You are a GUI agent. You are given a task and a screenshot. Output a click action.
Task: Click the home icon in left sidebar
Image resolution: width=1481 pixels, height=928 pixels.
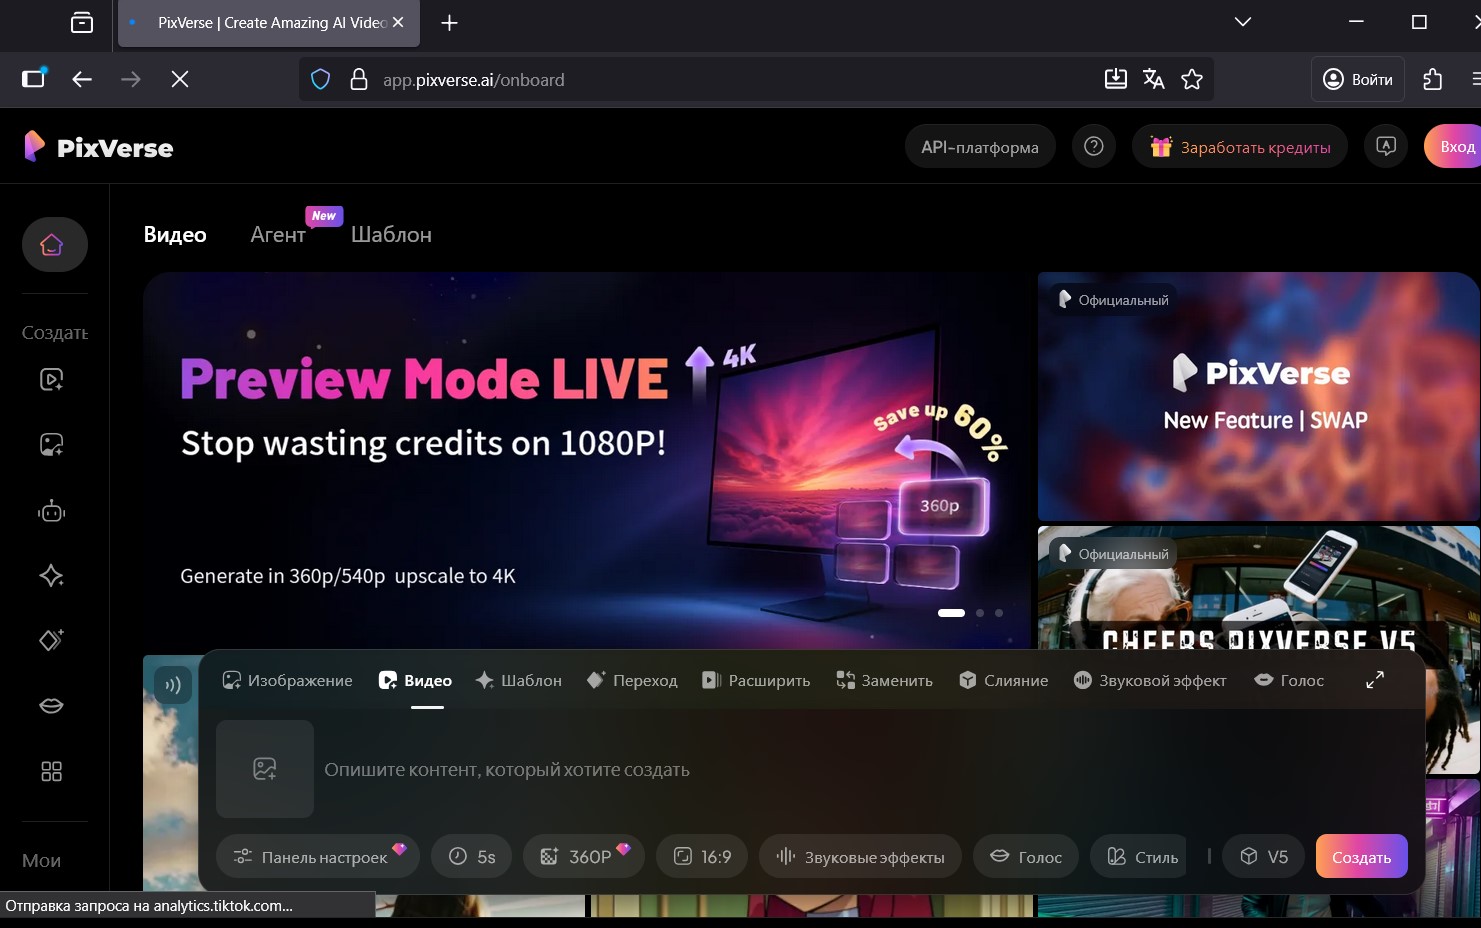(x=52, y=244)
